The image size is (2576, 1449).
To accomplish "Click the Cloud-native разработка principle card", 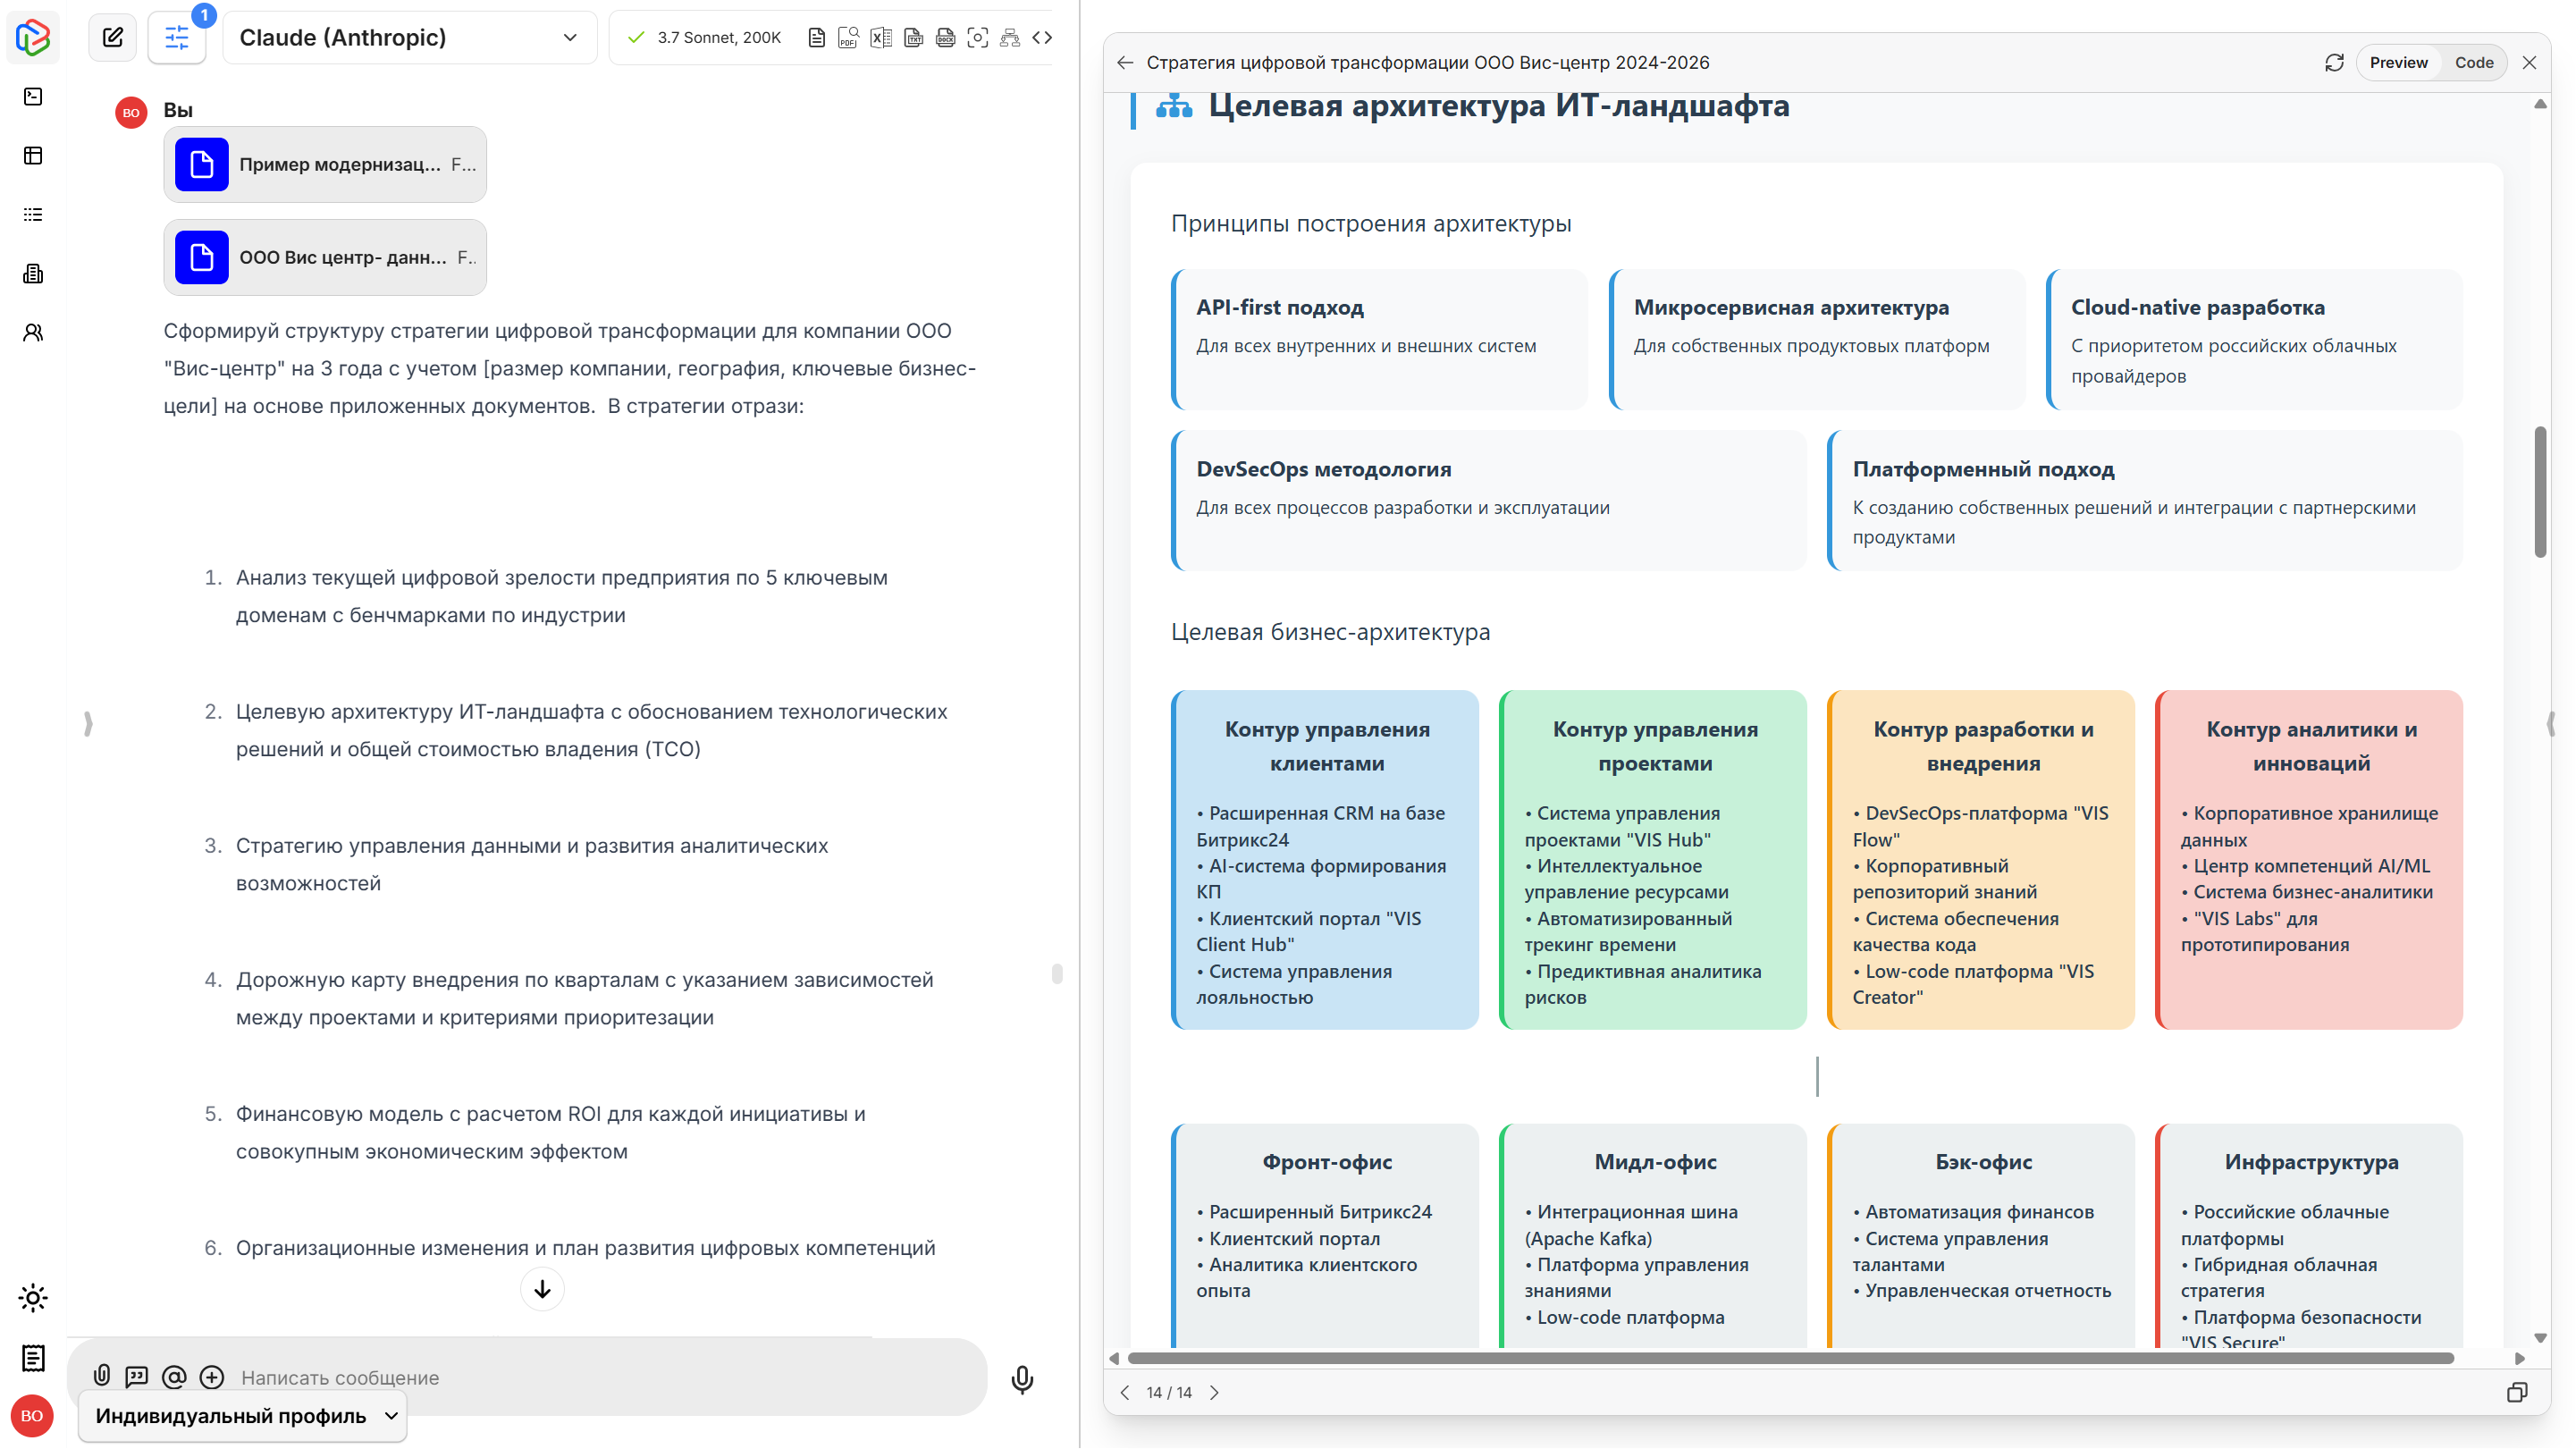I will 2255,339.
